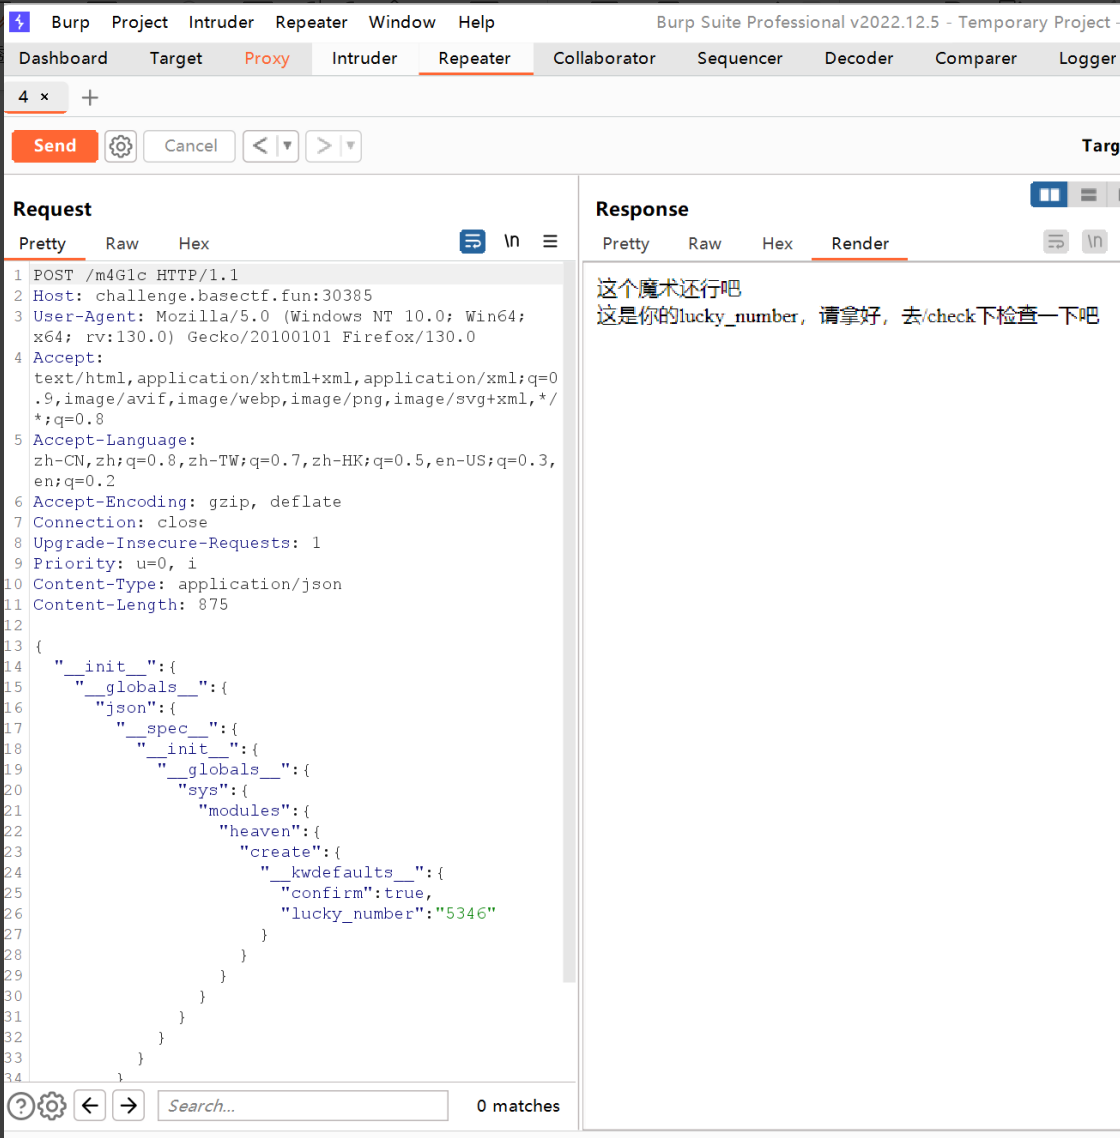Click the Content-Length: 875 header

click(131, 605)
